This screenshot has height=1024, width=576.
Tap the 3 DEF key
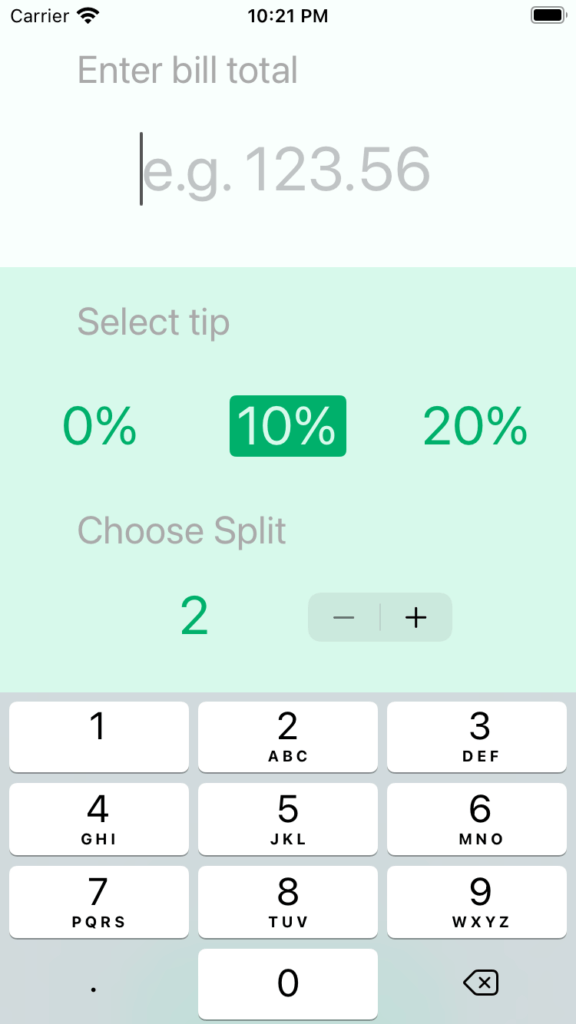click(x=477, y=737)
